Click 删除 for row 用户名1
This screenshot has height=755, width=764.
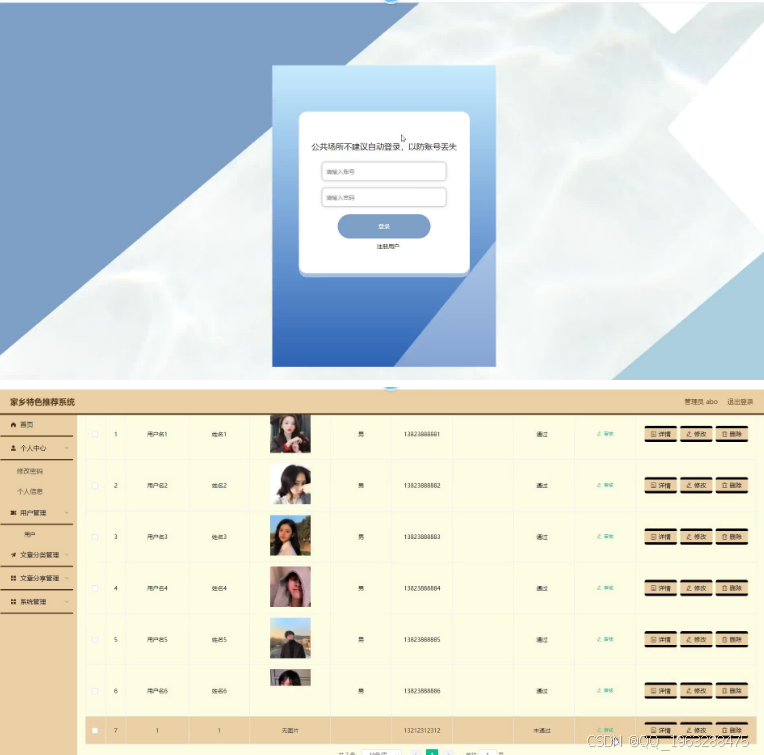pos(732,434)
